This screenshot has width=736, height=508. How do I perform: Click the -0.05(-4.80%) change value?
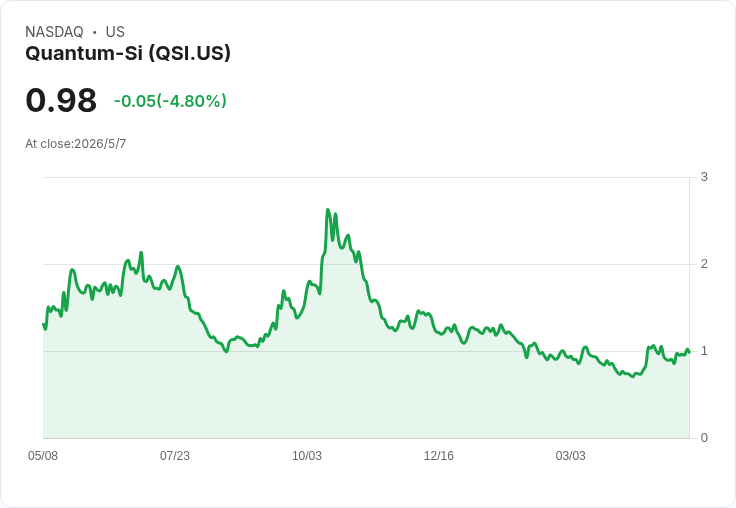[x=170, y=101]
